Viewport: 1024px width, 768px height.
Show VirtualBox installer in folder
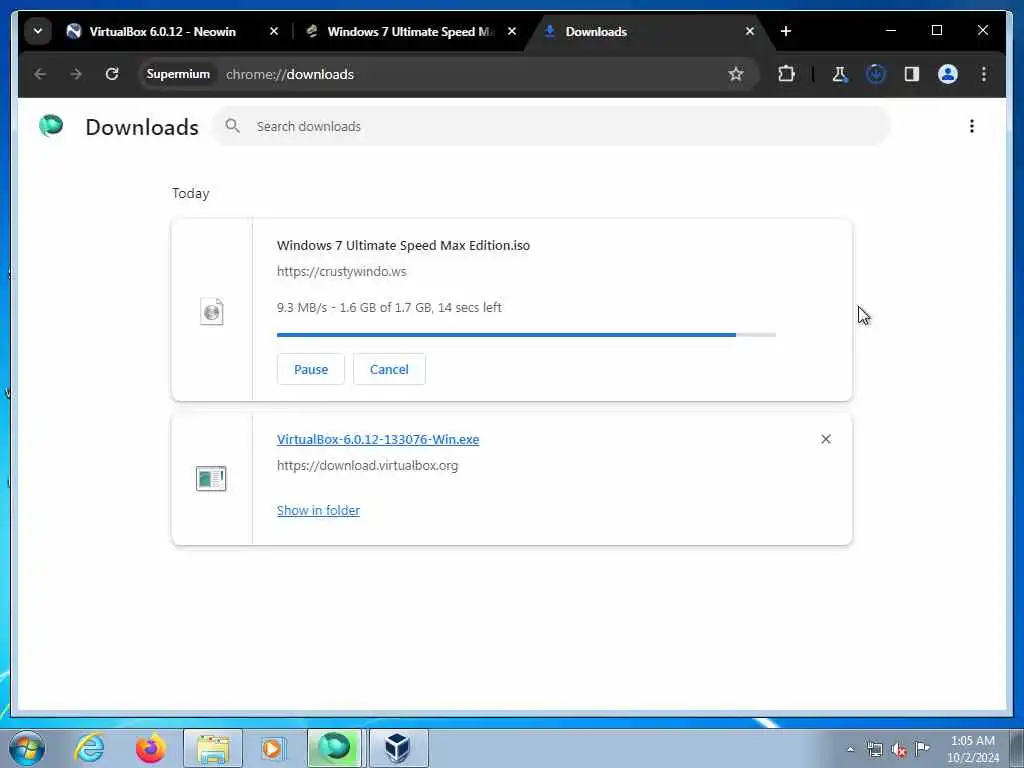pos(318,511)
